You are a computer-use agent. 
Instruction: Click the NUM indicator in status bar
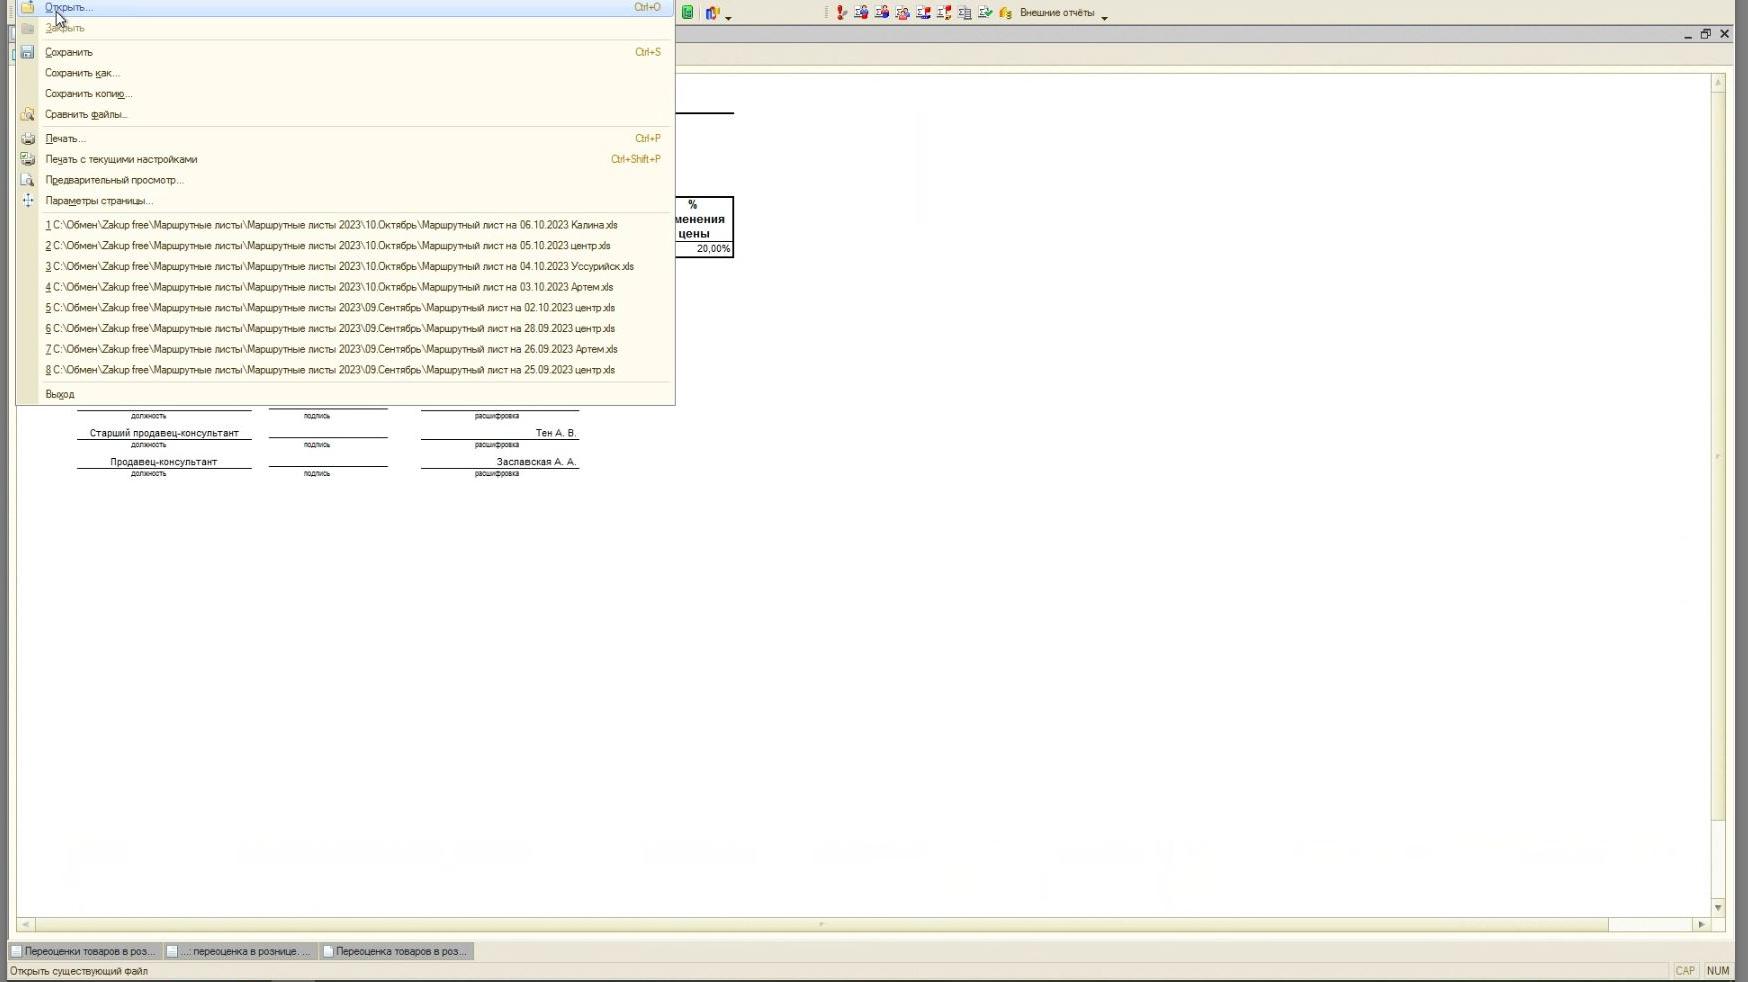coord(1718,971)
